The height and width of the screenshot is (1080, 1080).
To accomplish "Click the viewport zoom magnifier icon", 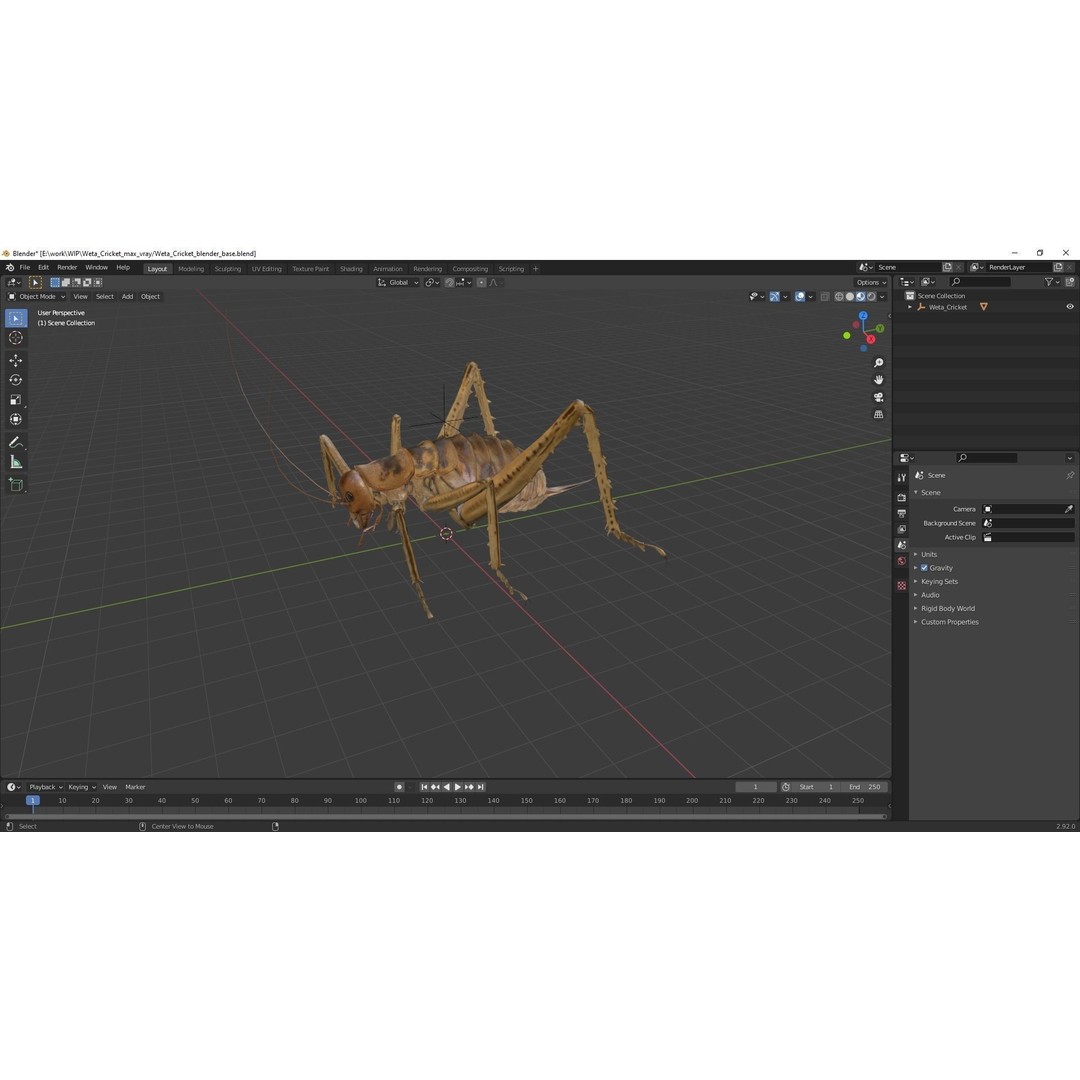I will tap(878, 363).
